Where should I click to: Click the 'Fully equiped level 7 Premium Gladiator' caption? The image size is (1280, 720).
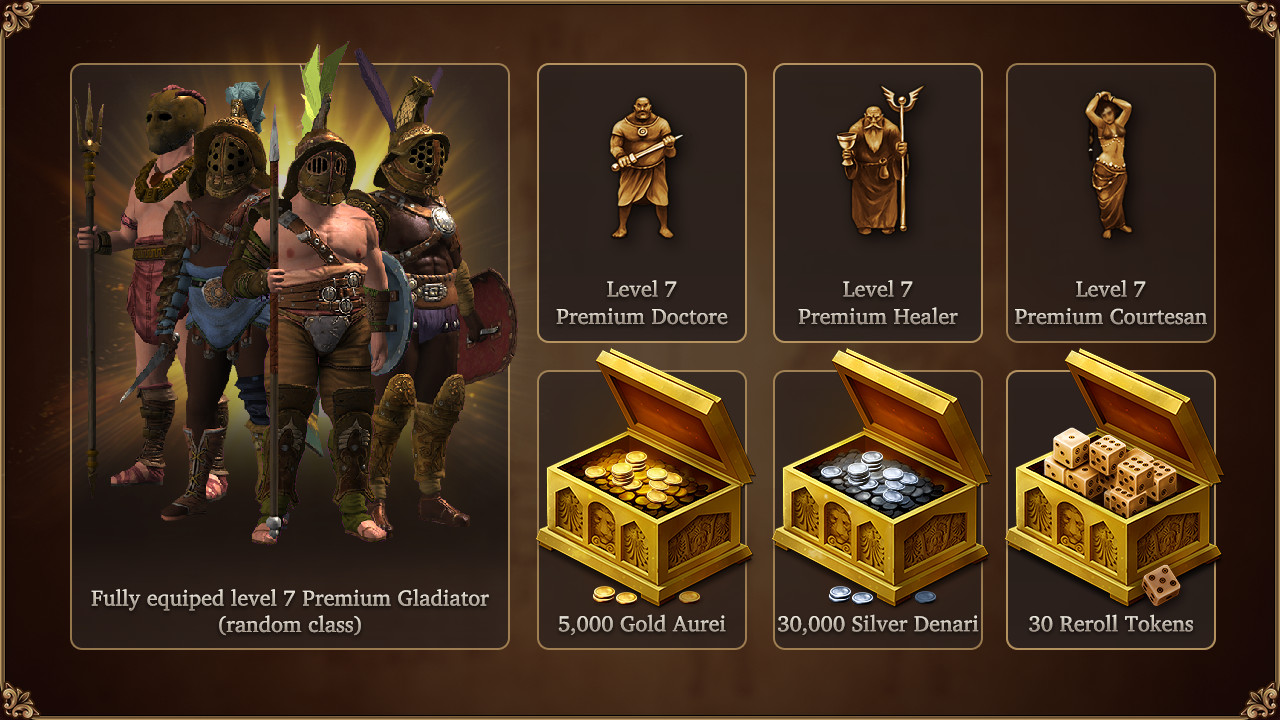(290, 599)
